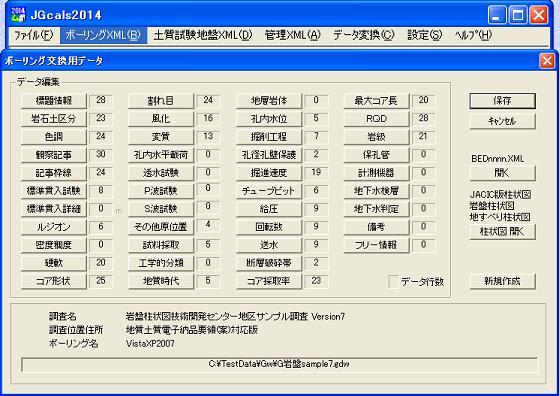Click the 新規作成 button
The height and width of the screenshot is (396, 560).
(502, 281)
